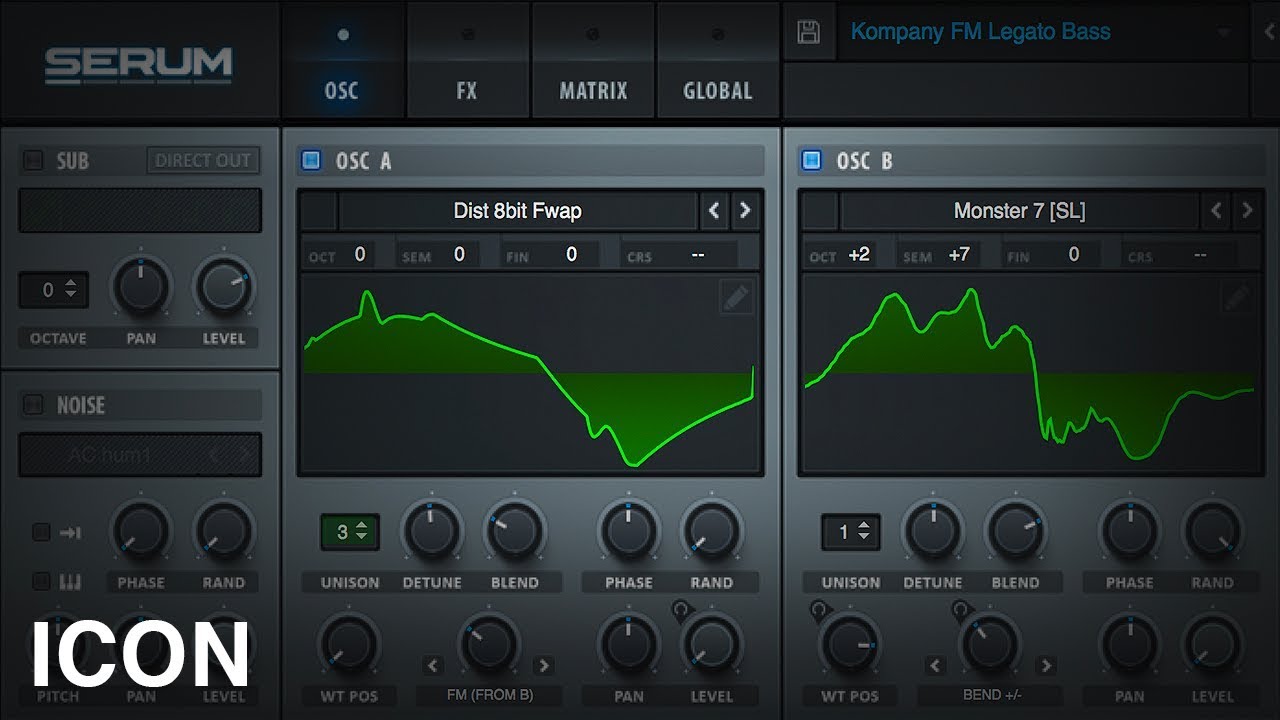Click the NOISE PHASE knob
The height and width of the screenshot is (720, 1280).
coord(141,532)
